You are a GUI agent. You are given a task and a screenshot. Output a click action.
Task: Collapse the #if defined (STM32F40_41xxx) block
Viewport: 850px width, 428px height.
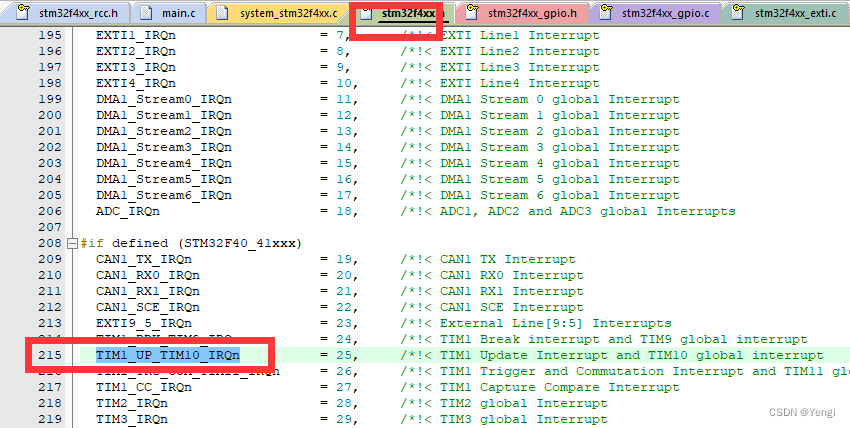[x=72, y=243]
